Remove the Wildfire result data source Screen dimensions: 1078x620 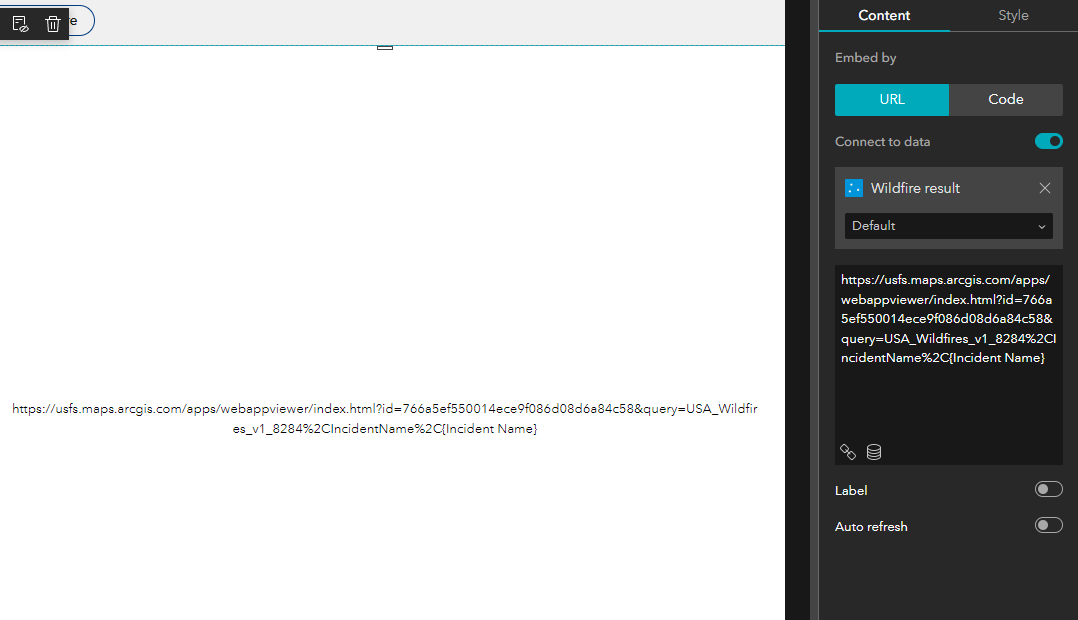(1045, 188)
